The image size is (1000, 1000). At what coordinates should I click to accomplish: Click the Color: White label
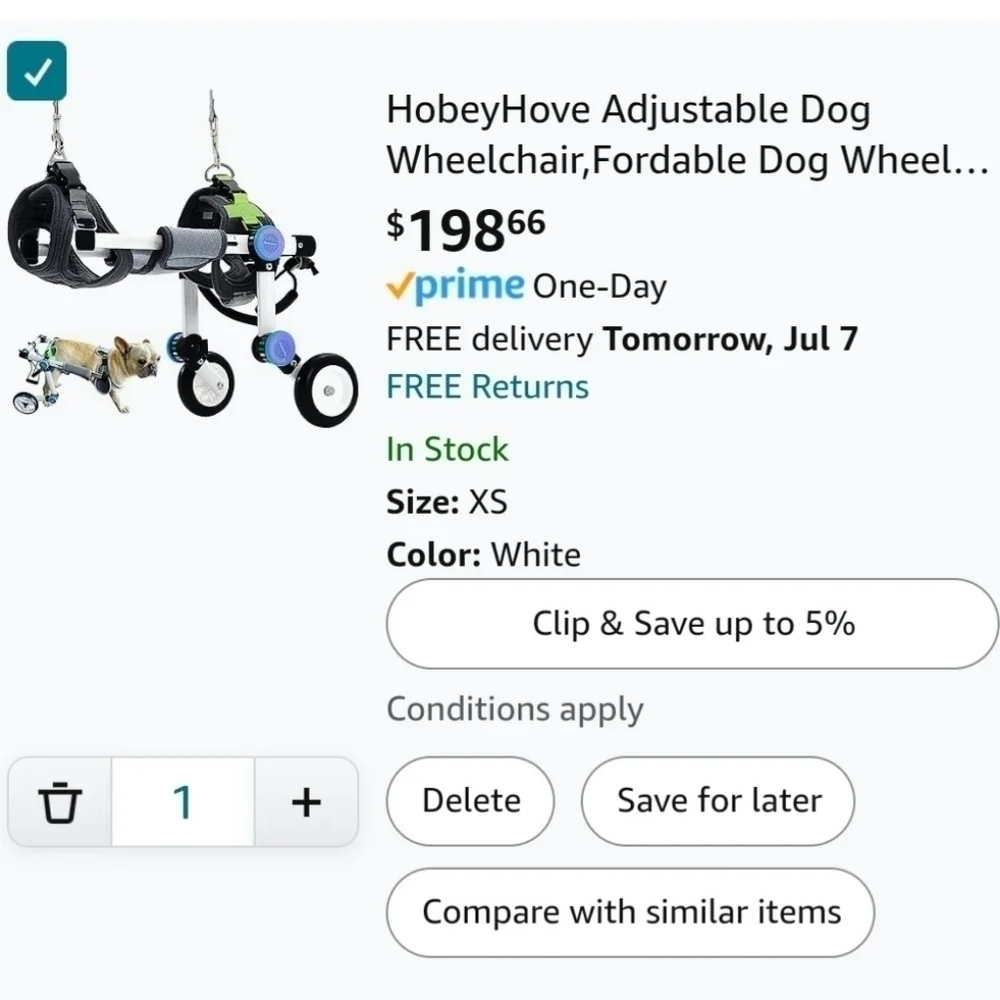[x=483, y=555]
